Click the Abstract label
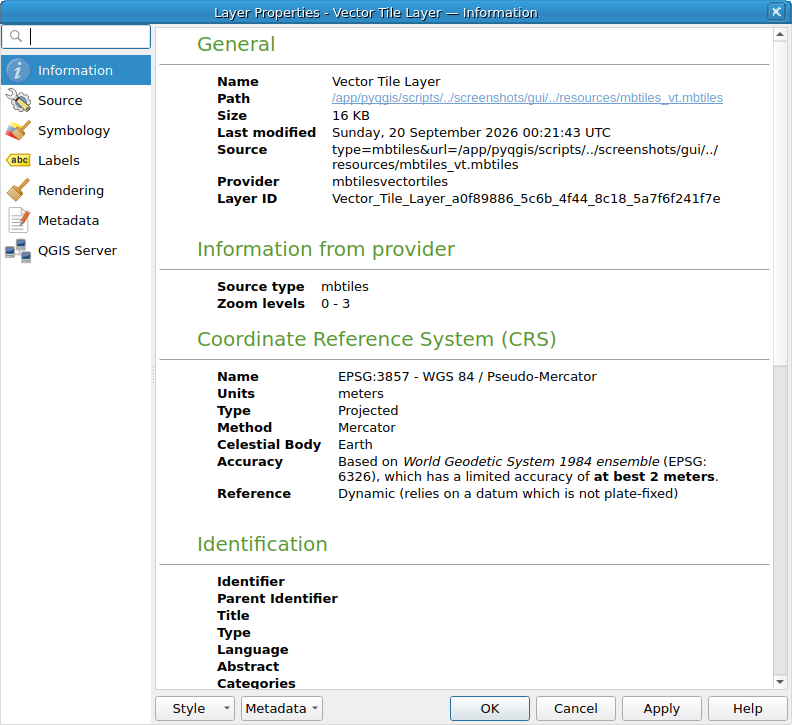The image size is (792, 725). pyautogui.click(x=248, y=667)
